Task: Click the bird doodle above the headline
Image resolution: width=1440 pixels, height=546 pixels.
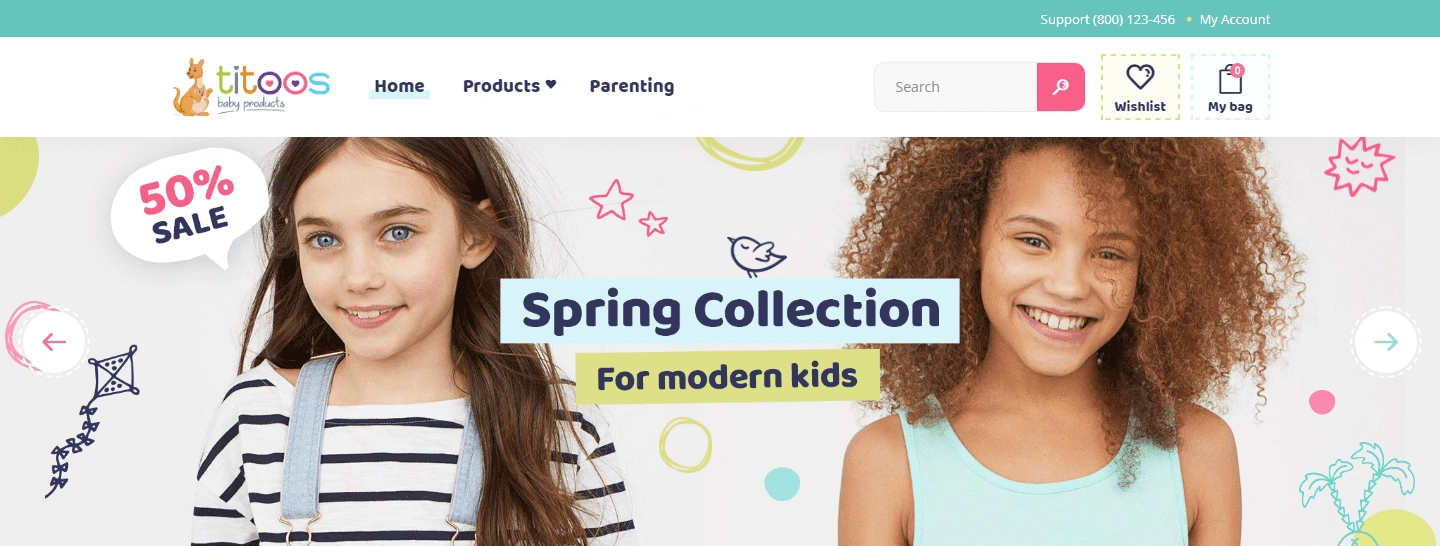Action: click(x=756, y=255)
